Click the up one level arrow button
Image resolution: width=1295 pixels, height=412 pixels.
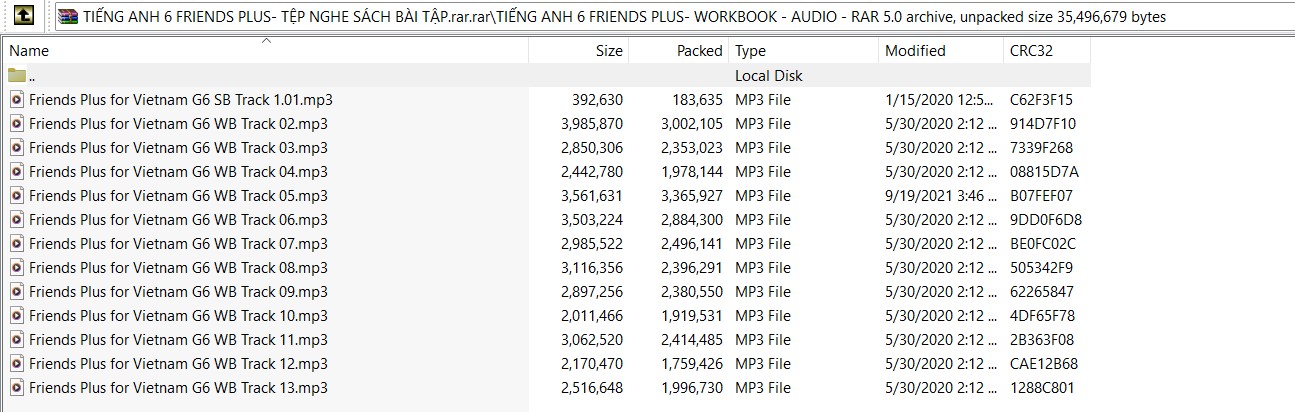pos(25,15)
